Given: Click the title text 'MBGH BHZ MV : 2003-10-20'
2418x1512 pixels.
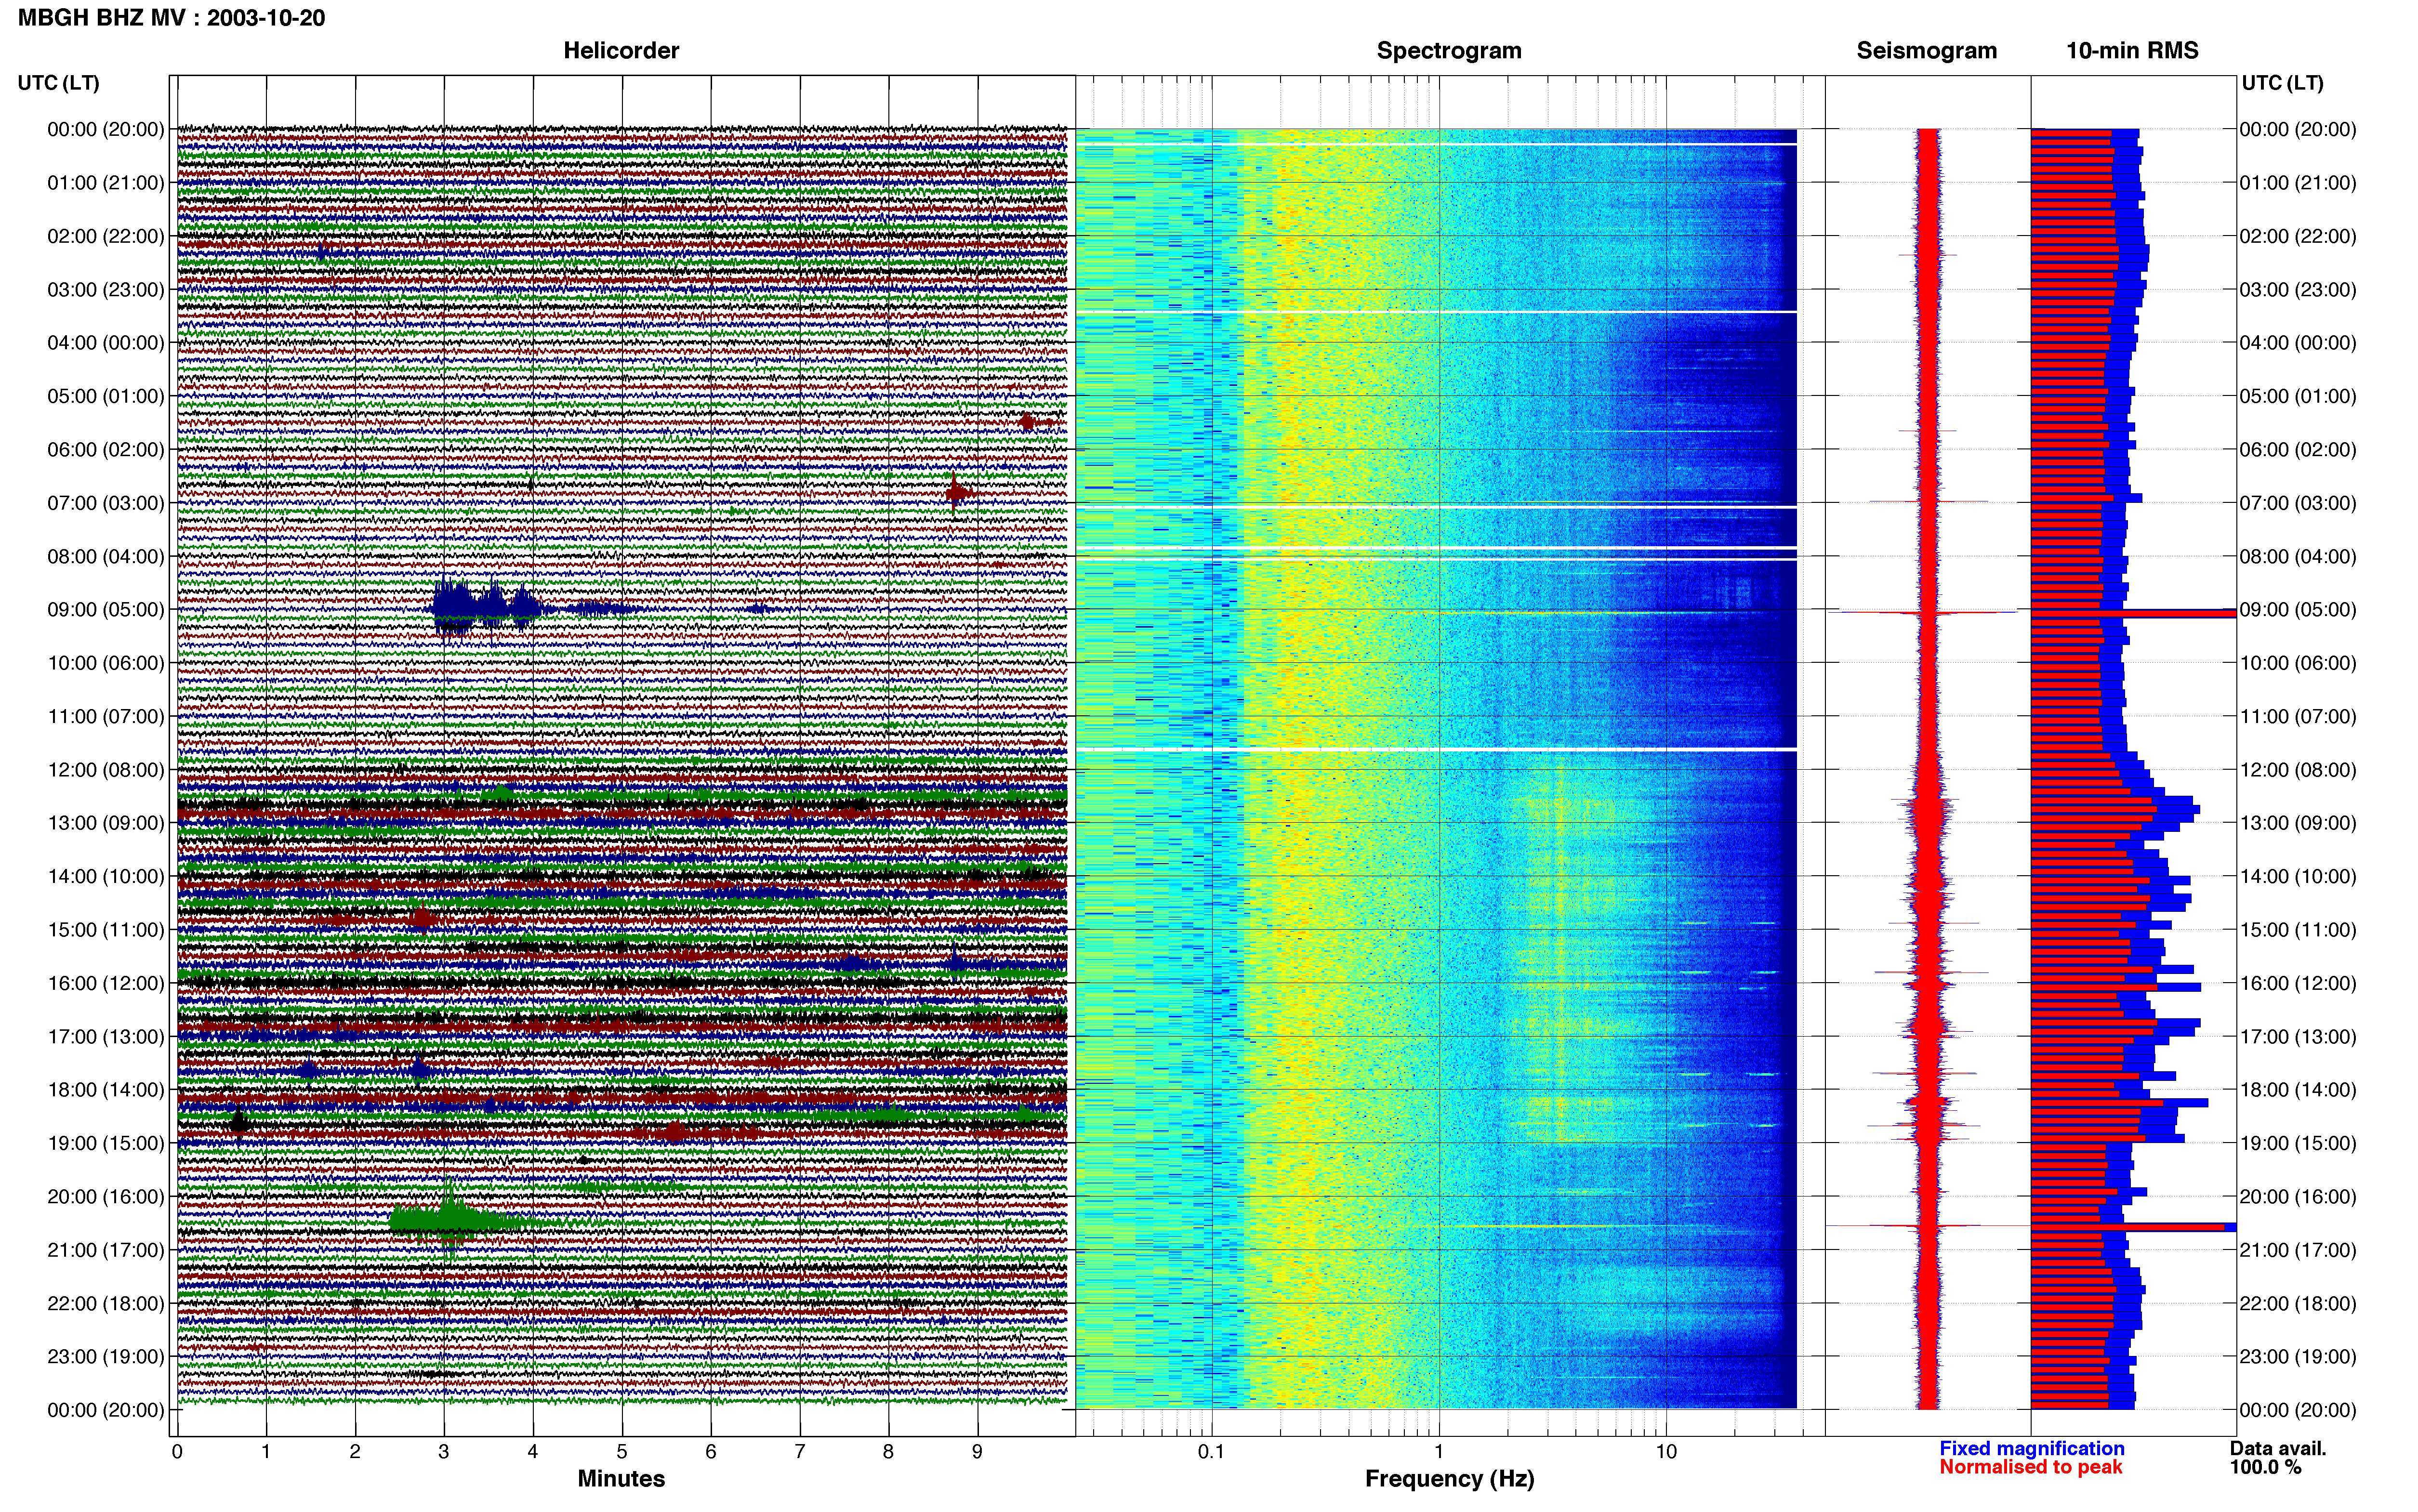Looking at the screenshot, I should [x=171, y=18].
